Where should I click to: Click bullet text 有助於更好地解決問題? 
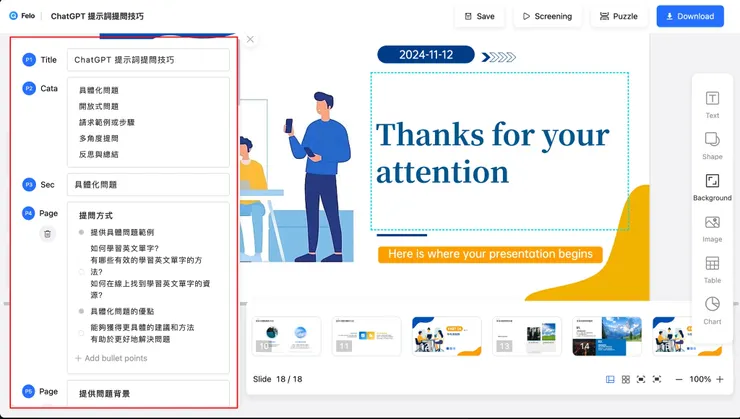130,339
